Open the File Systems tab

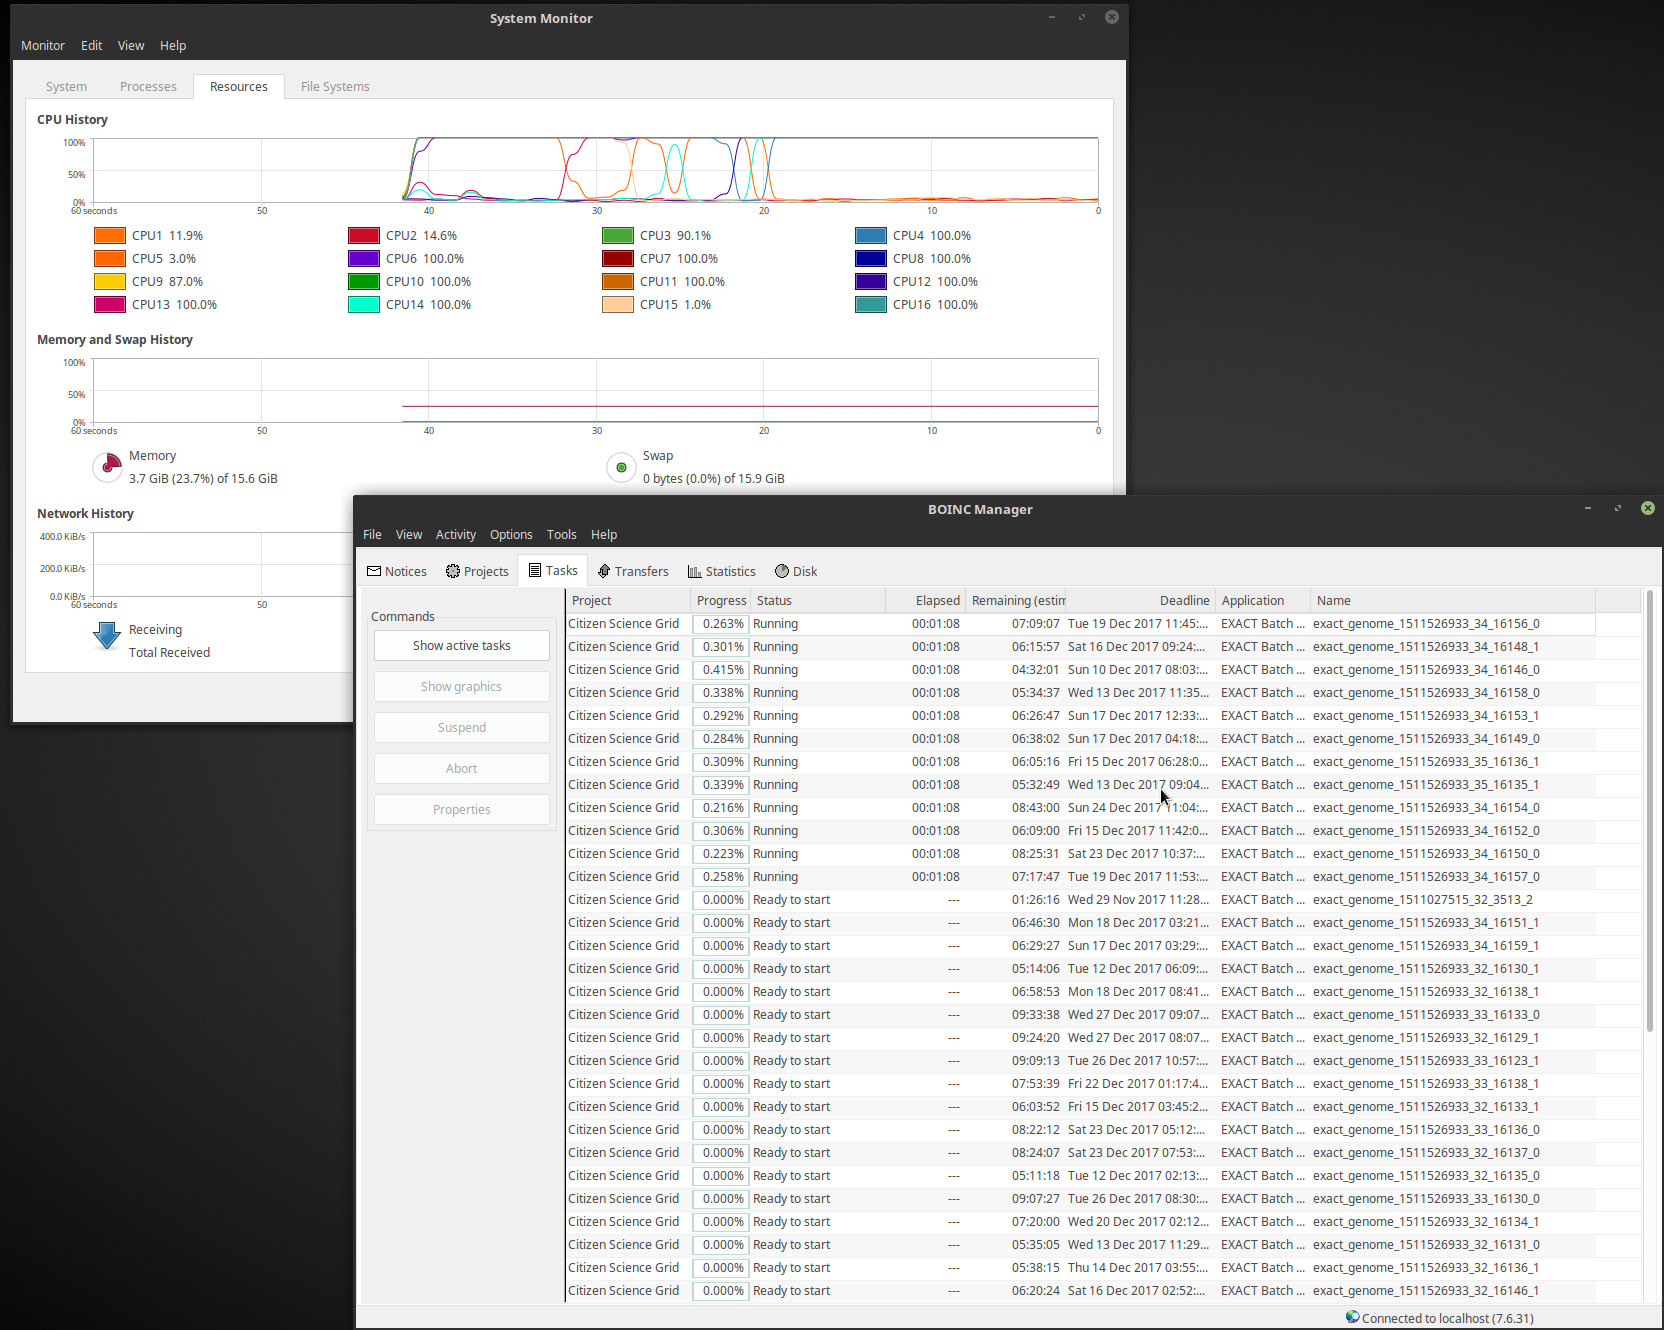335,87
